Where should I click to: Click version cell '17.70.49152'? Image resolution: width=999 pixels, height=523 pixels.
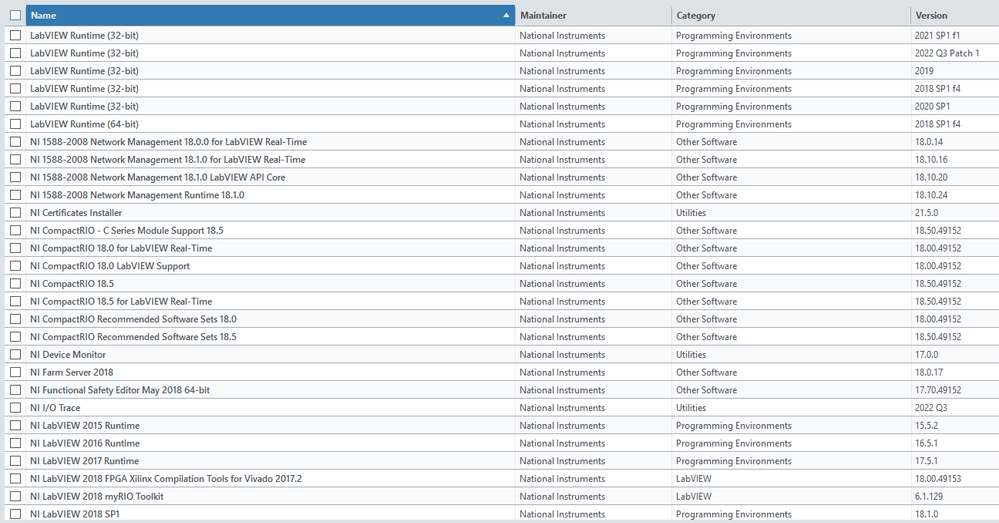coord(938,390)
